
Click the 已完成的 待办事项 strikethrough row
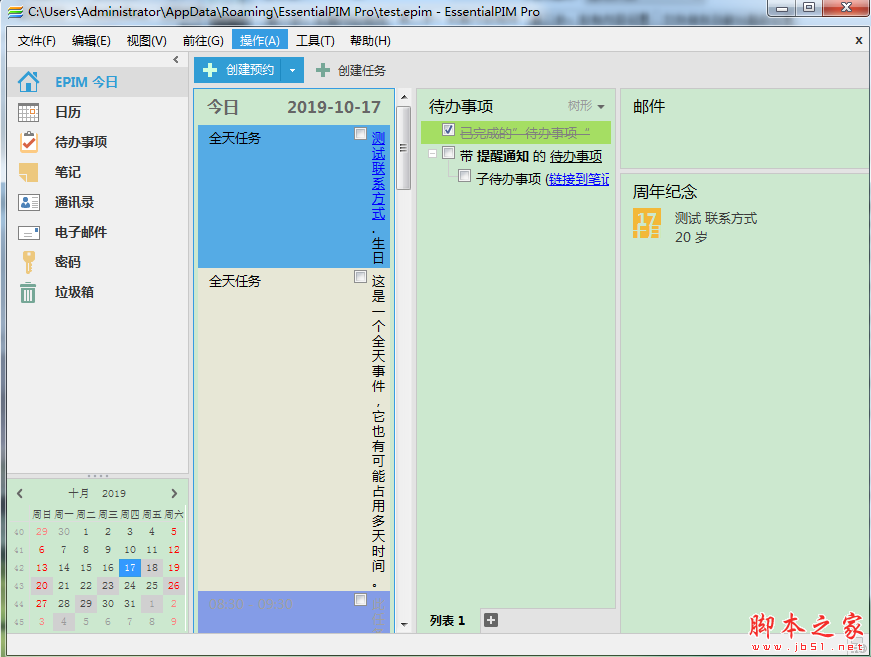(x=516, y=133)
